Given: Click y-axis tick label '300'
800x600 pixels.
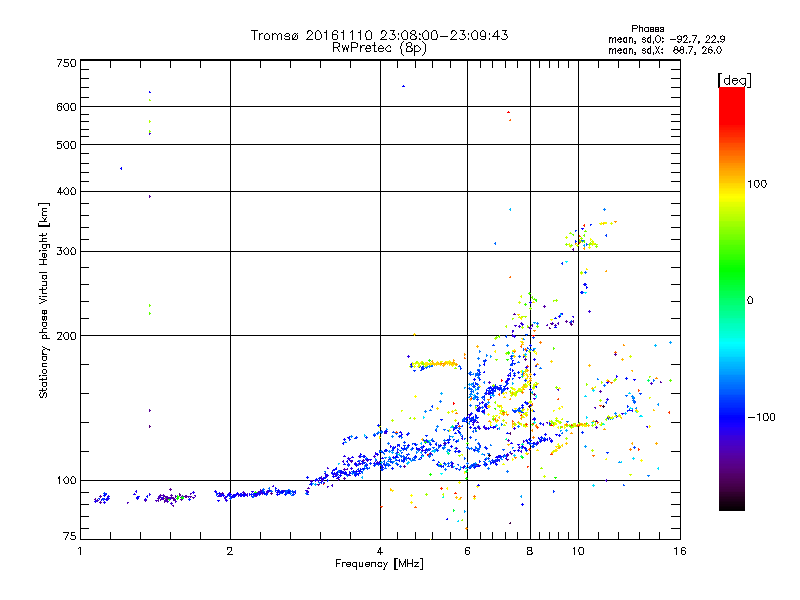Looking at the screenshot, I should pyautogui.click(x=67, y=251).
